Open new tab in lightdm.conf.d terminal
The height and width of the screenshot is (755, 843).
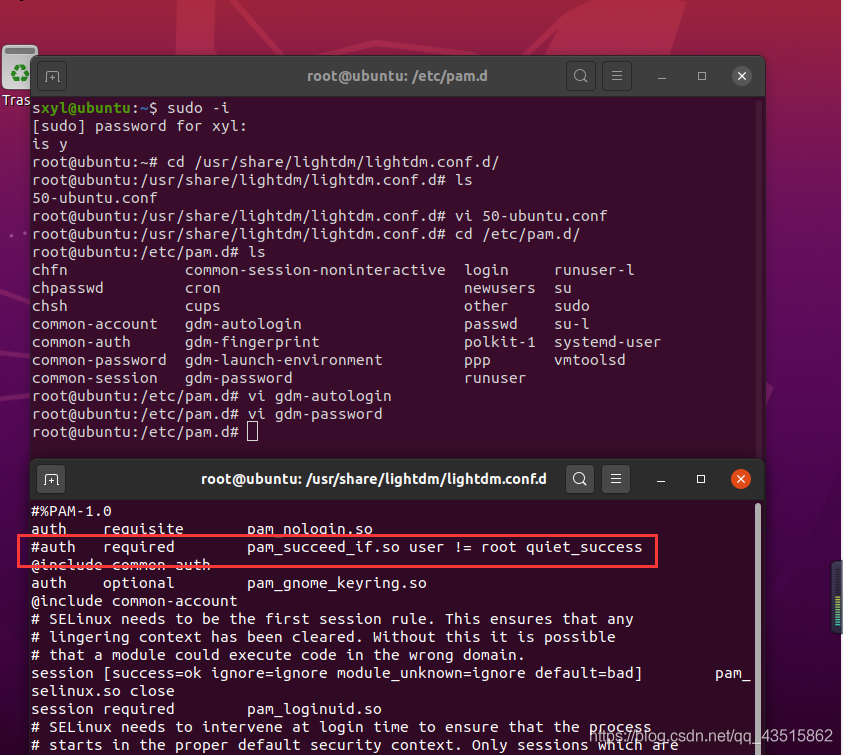point(51,479)
